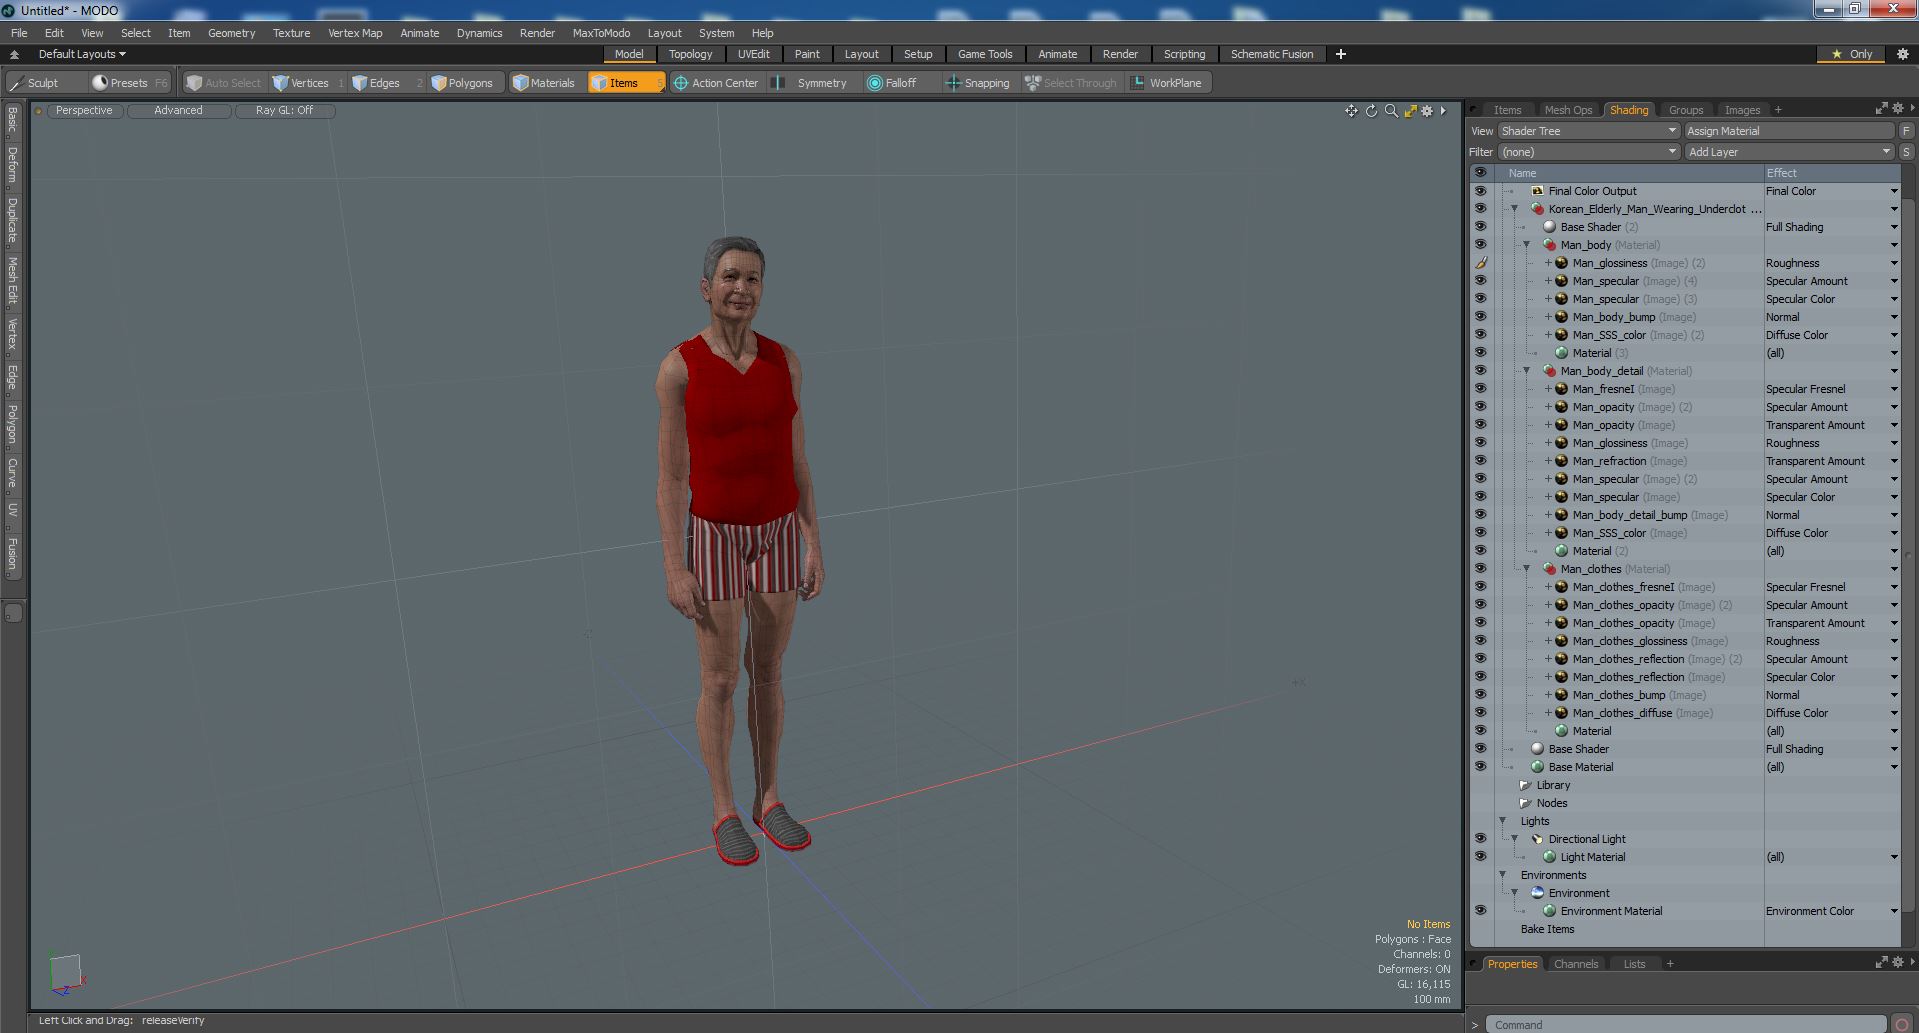Select the Sculpt tool icon
The height and width of the screenshot is (1033, 1919).
click(16, 83)
